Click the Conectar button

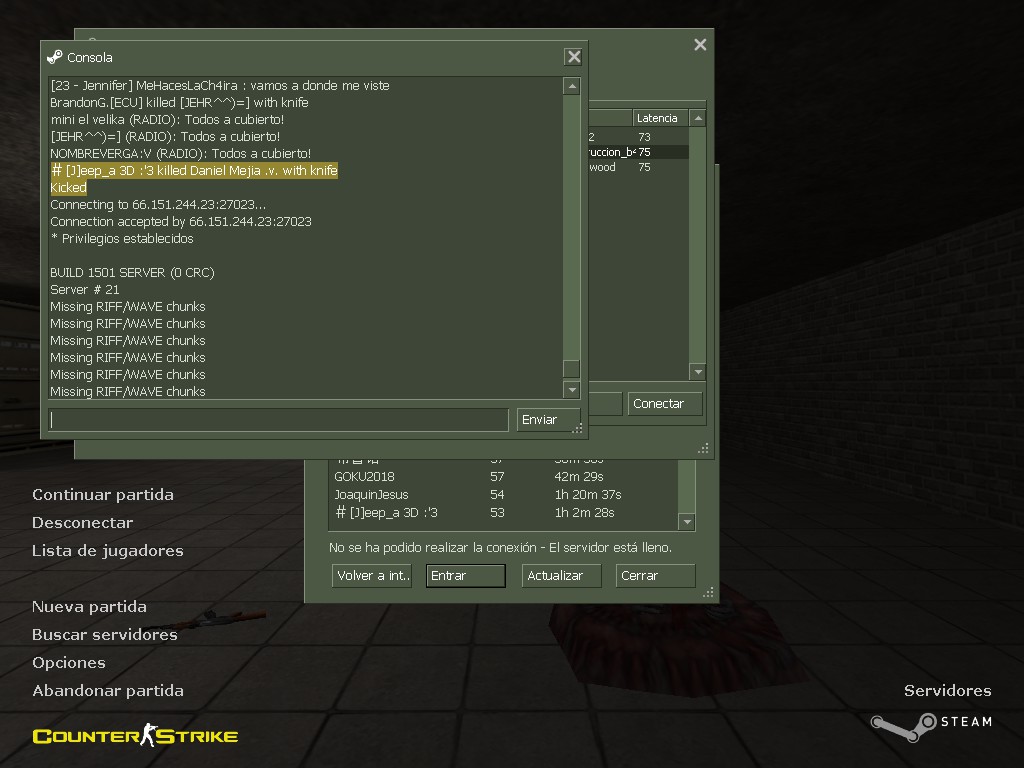665,404
